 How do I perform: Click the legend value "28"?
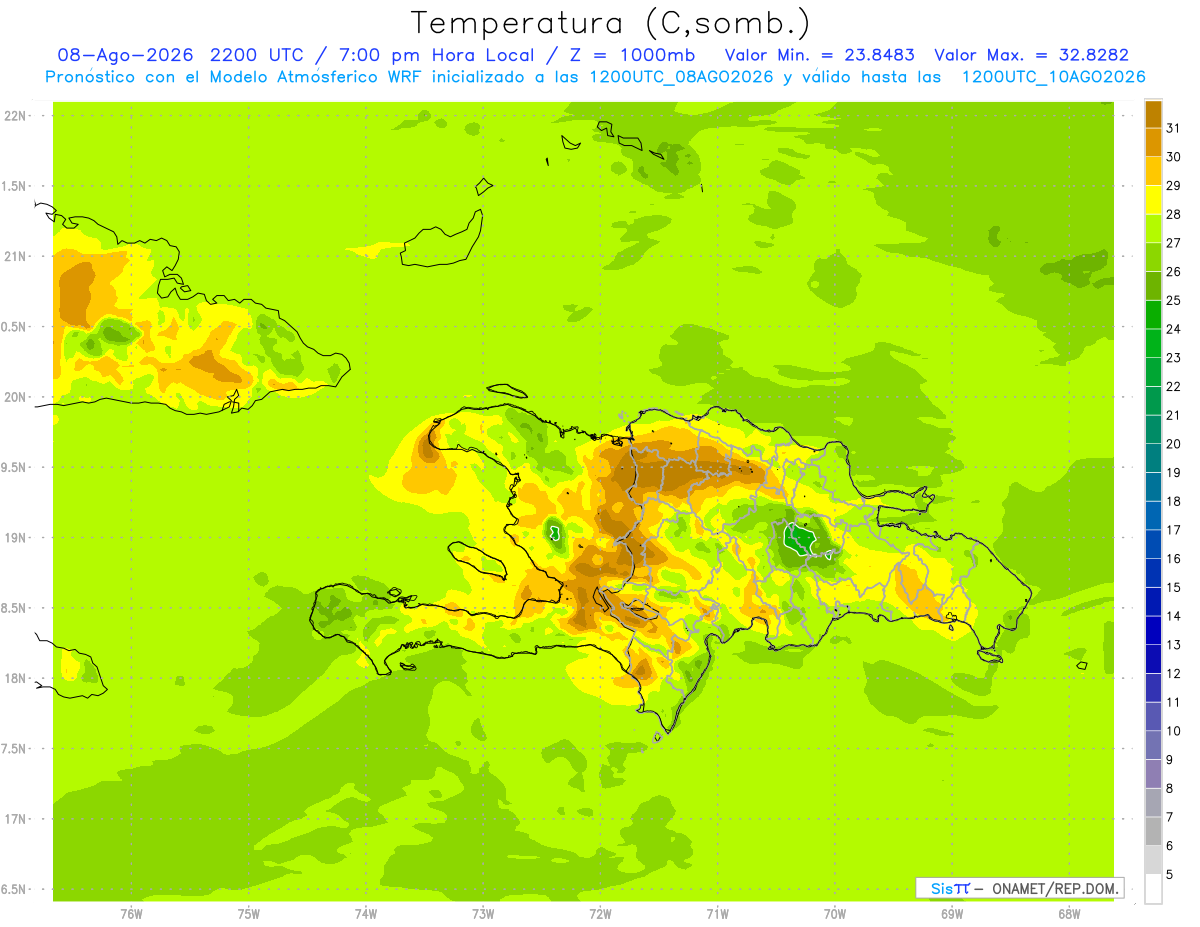point(1174,214)
